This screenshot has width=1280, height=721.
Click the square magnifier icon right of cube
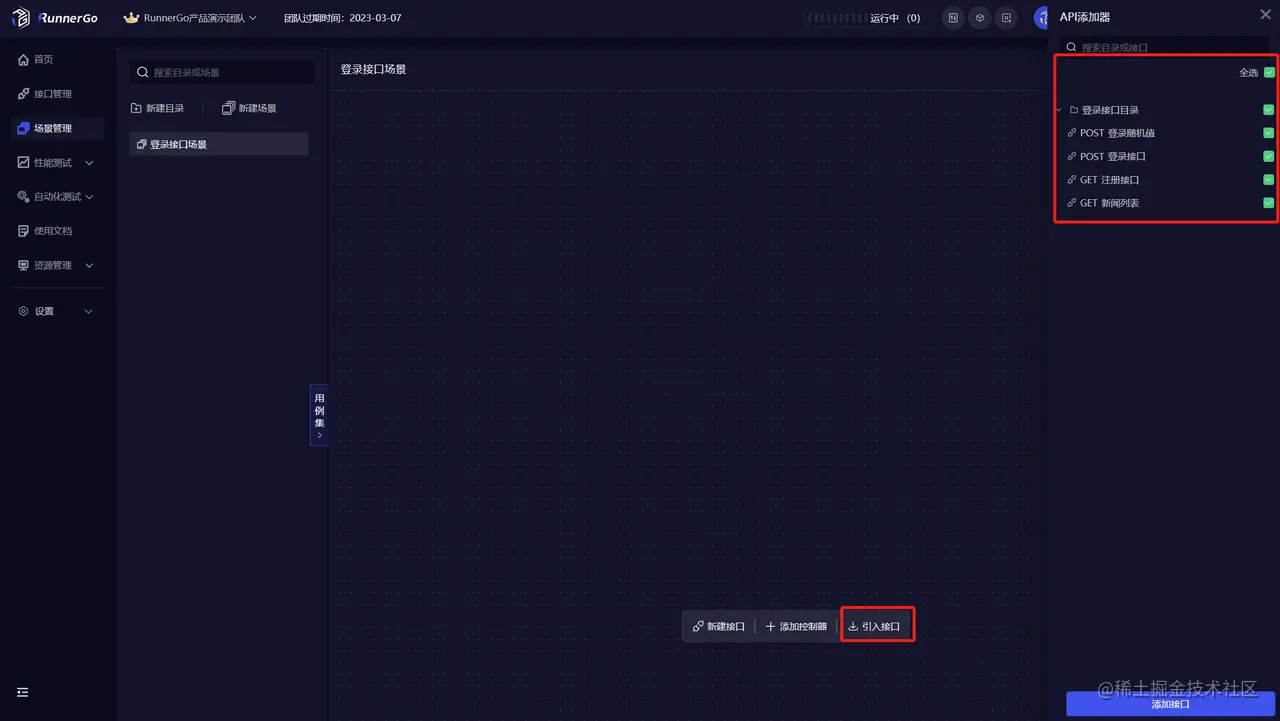pyautogui.click(x=1007, y=18)
